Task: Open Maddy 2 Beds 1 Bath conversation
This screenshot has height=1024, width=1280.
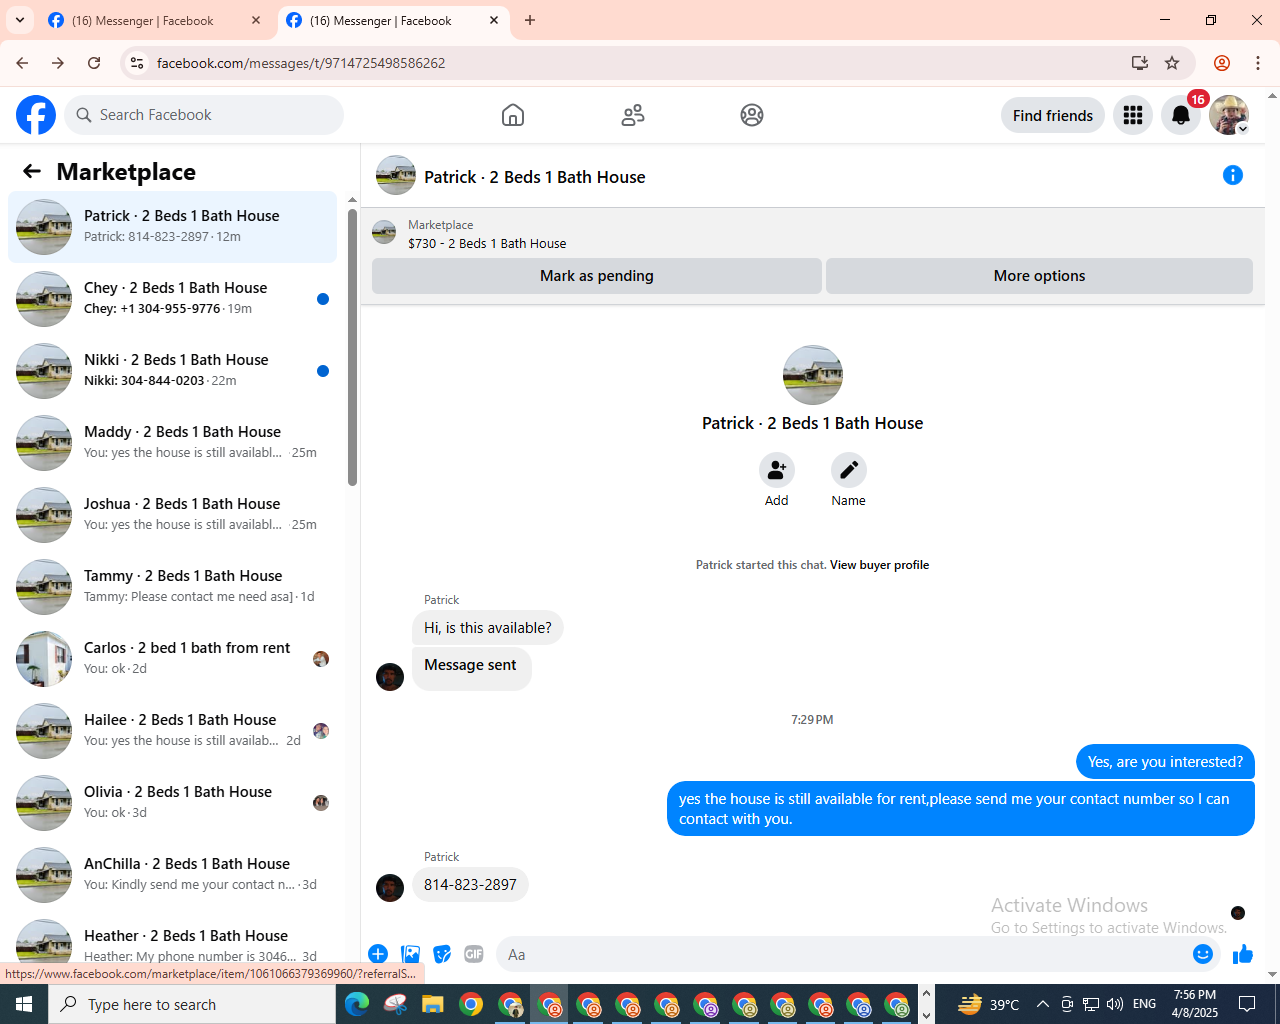Action: click(173, 442)
